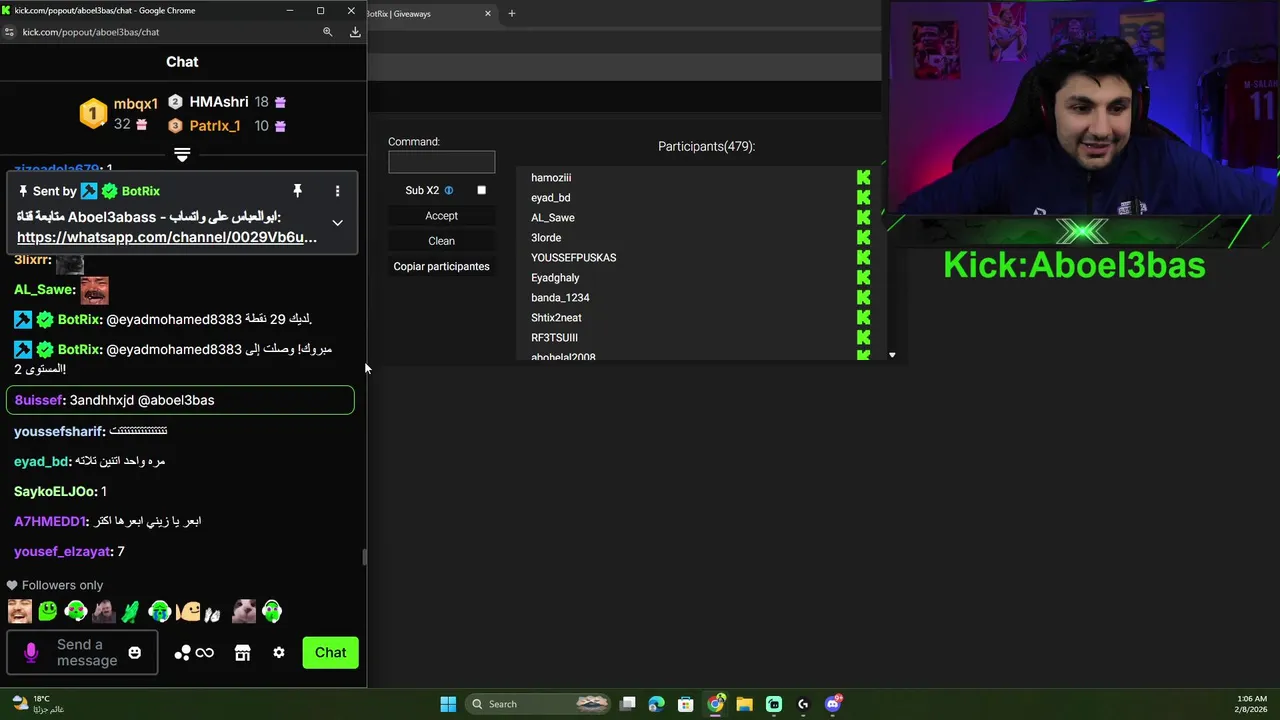This screenshot has width=1280, height=720.
Task: Click the Kick icon next to hamoziii
Action: [864, 177]
